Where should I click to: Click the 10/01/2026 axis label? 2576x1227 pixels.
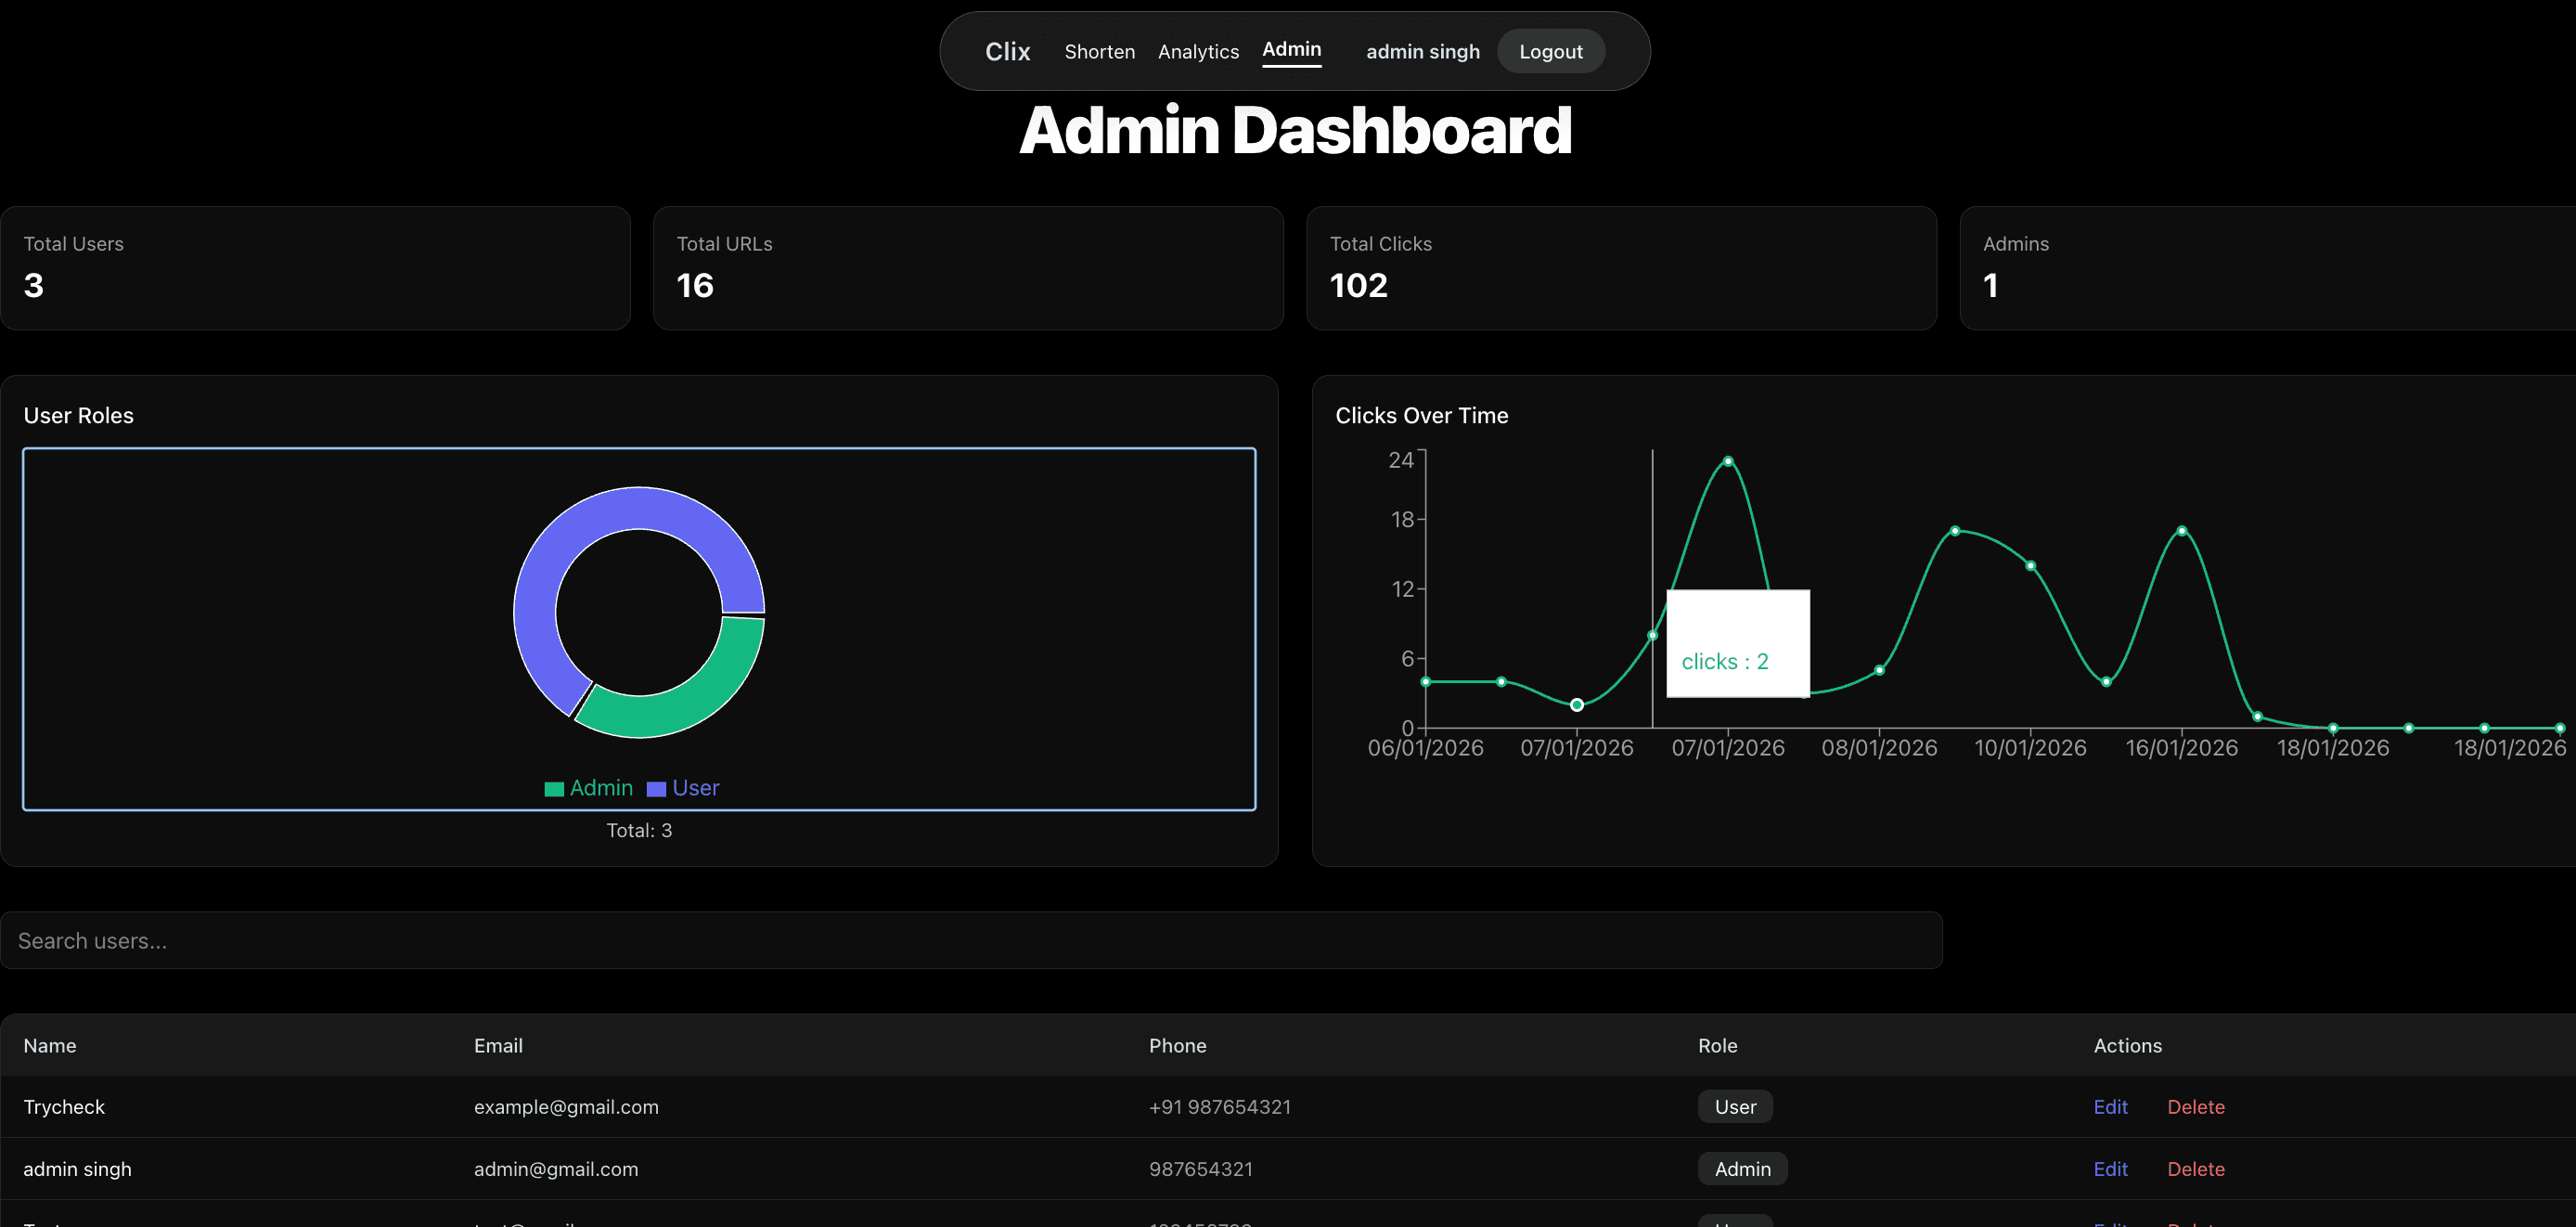coord(2030,748)
